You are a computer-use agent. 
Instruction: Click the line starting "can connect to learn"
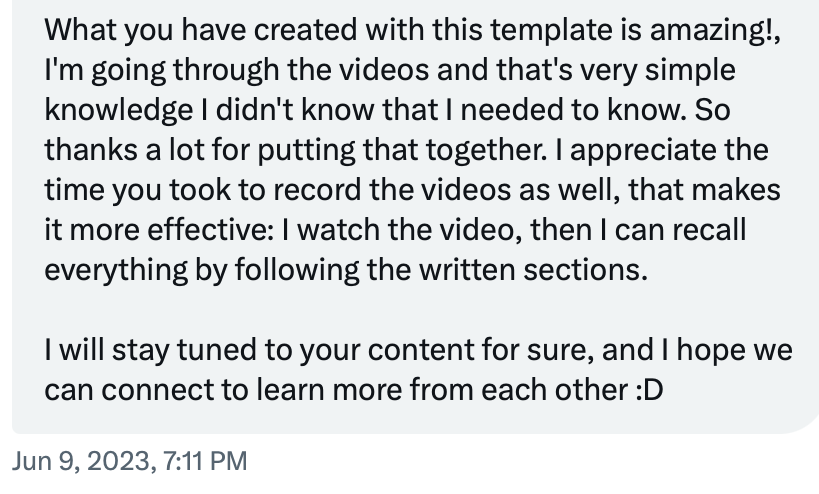point(354,390)
